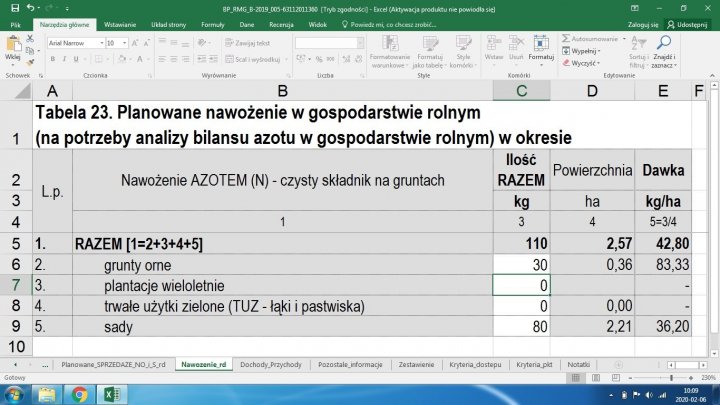Toggle left horizontal text alignment
The image size is (720, 405).
[162, 59]
